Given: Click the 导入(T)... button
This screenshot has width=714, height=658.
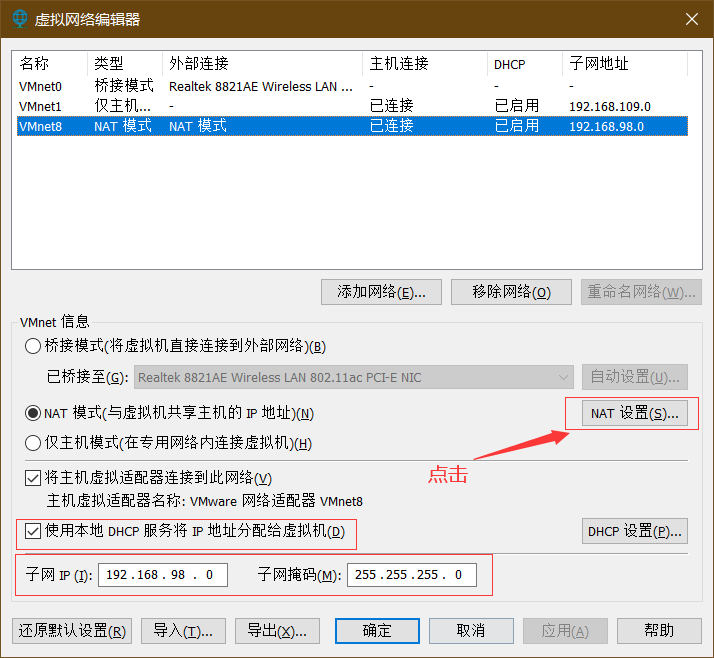Looking at the screenshot, I should 183,631.
